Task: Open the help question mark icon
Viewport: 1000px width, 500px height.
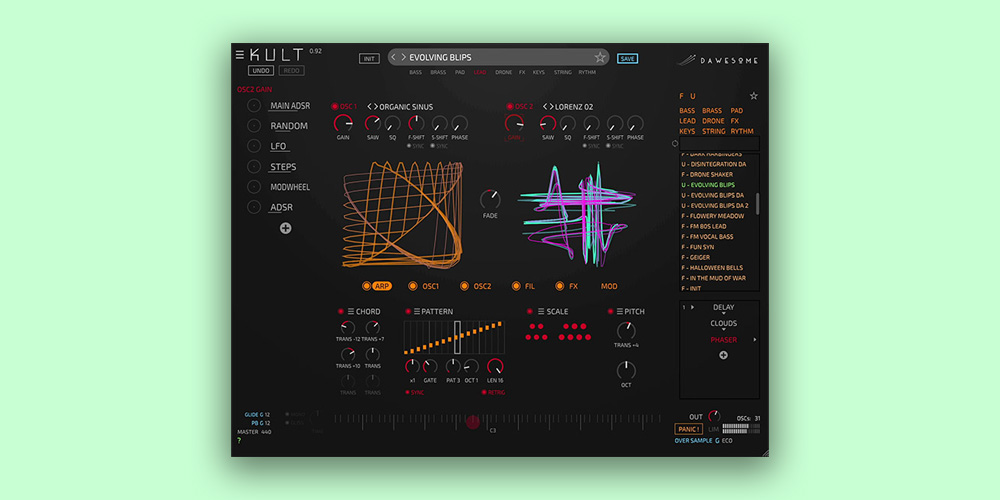Action: pos(239,441)
